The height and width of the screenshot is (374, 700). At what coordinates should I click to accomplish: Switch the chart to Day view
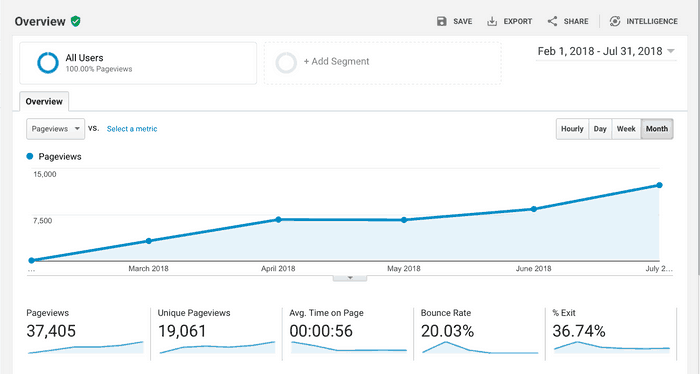click(x=600, y=129)
